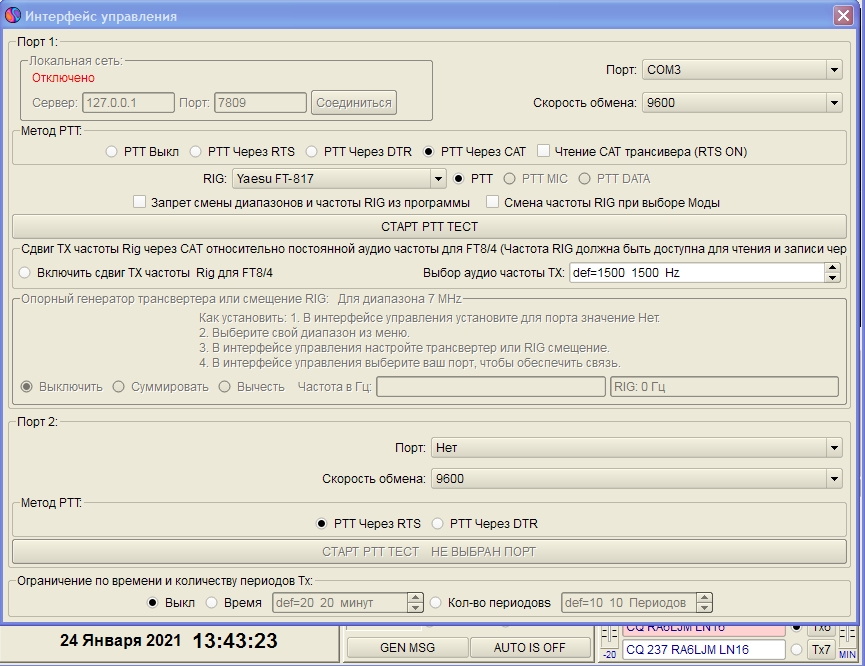The image size is (865, 666).
Task: Open the COM3 port dropdown
Action: click(x=834, y=70)
